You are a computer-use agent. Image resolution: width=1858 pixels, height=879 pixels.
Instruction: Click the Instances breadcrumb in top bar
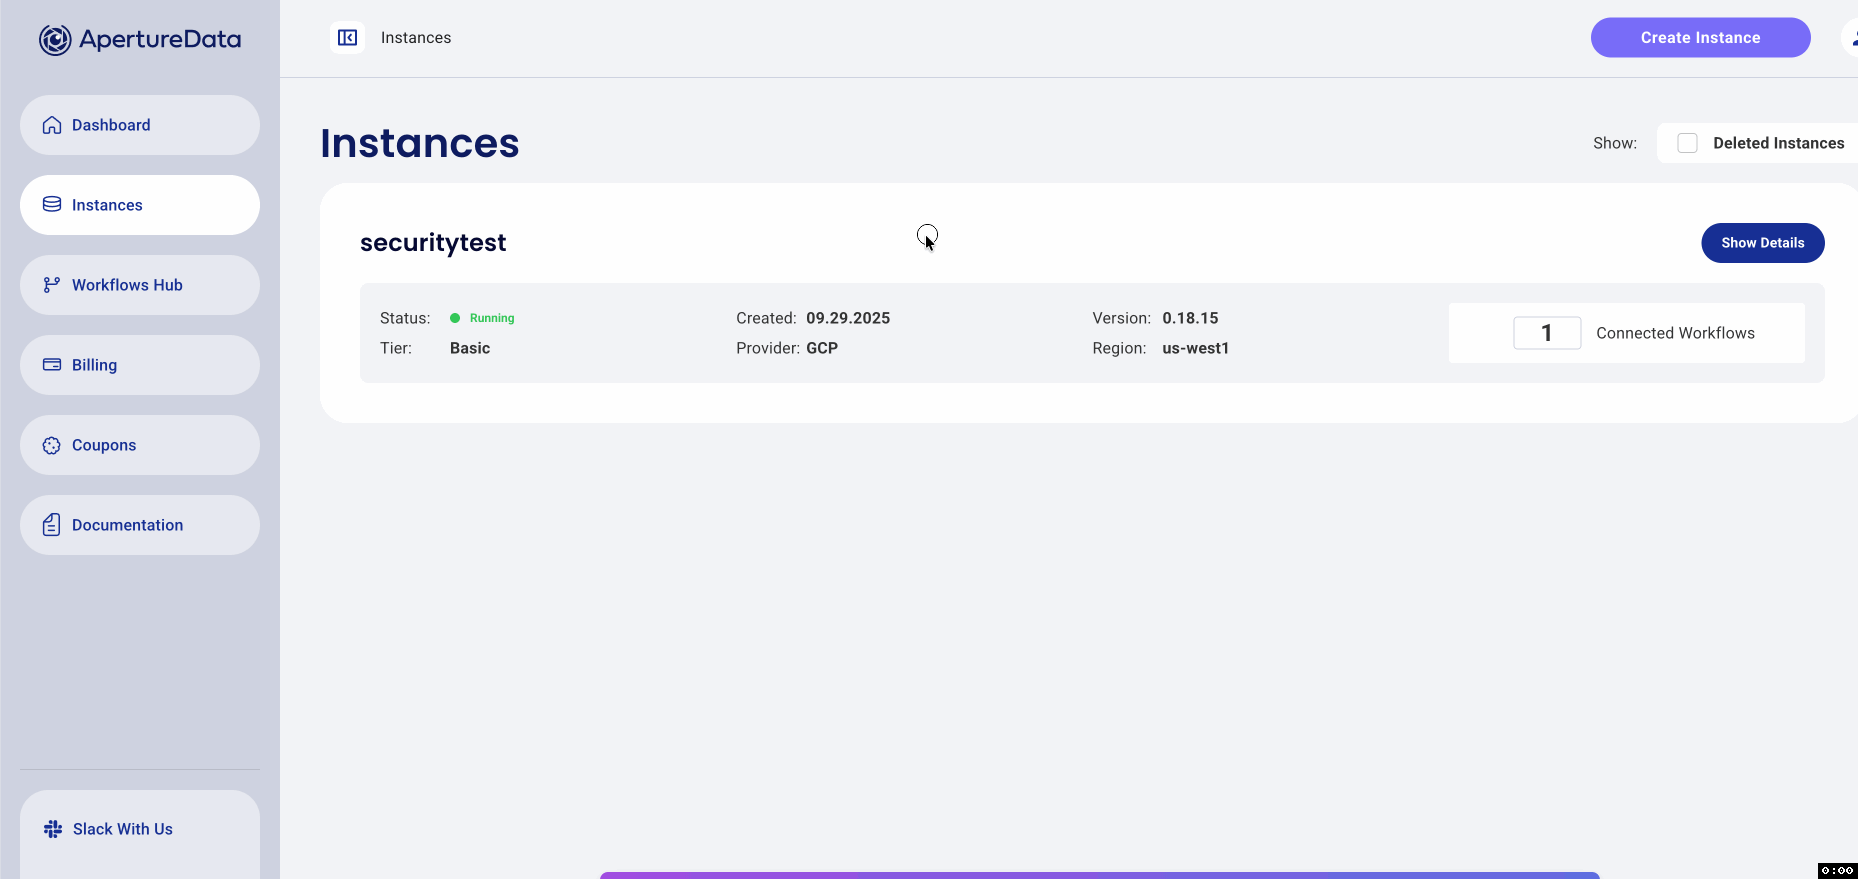tap(416, 38)
